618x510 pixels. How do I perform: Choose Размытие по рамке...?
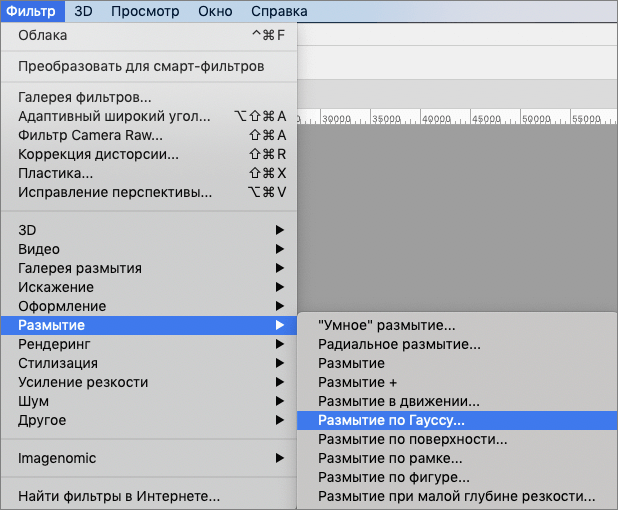(x=457, y=458)
